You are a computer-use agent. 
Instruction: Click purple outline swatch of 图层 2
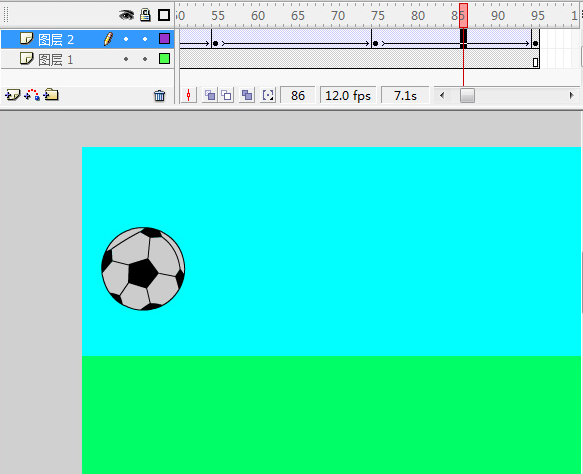tap(164, 39)
